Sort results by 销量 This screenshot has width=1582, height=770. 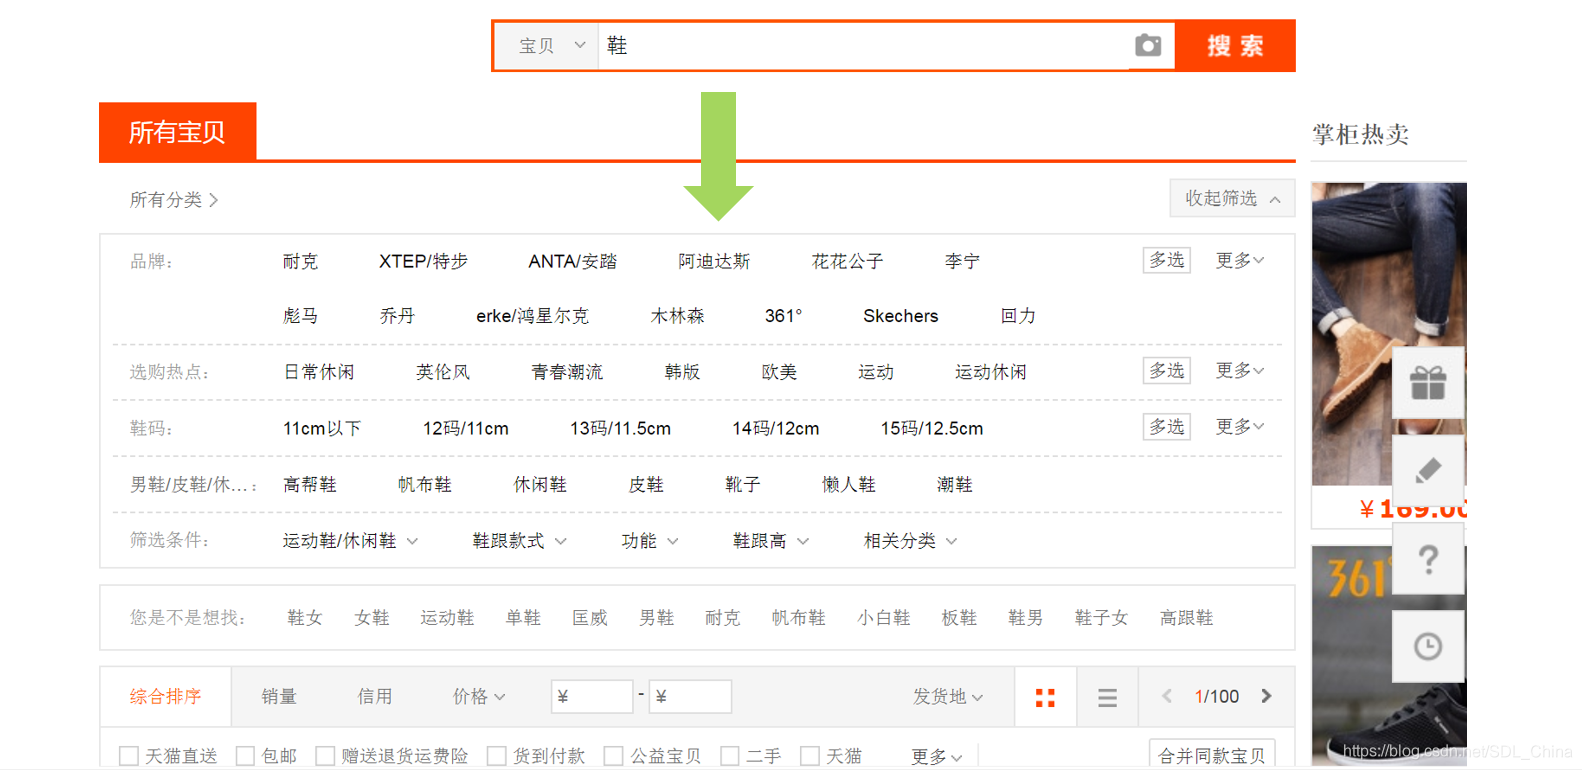[x=279, y=697]
